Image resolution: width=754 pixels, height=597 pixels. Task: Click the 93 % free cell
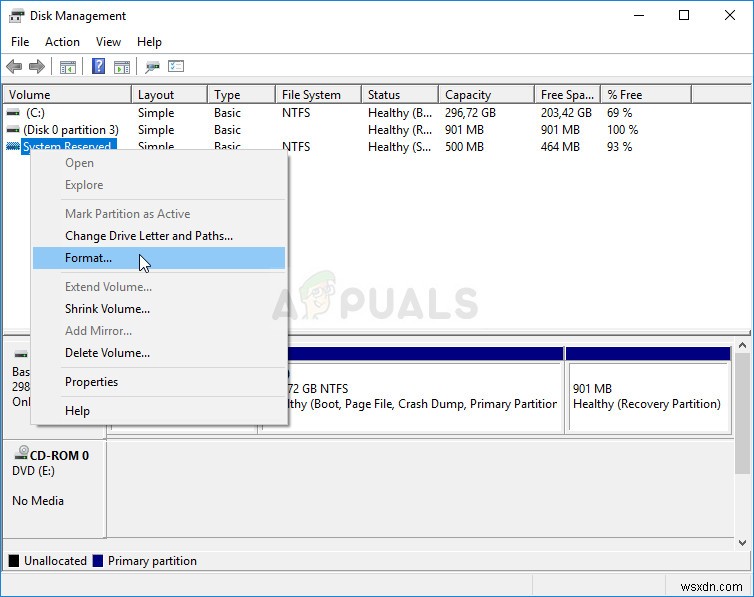click(x=619, y=147)
